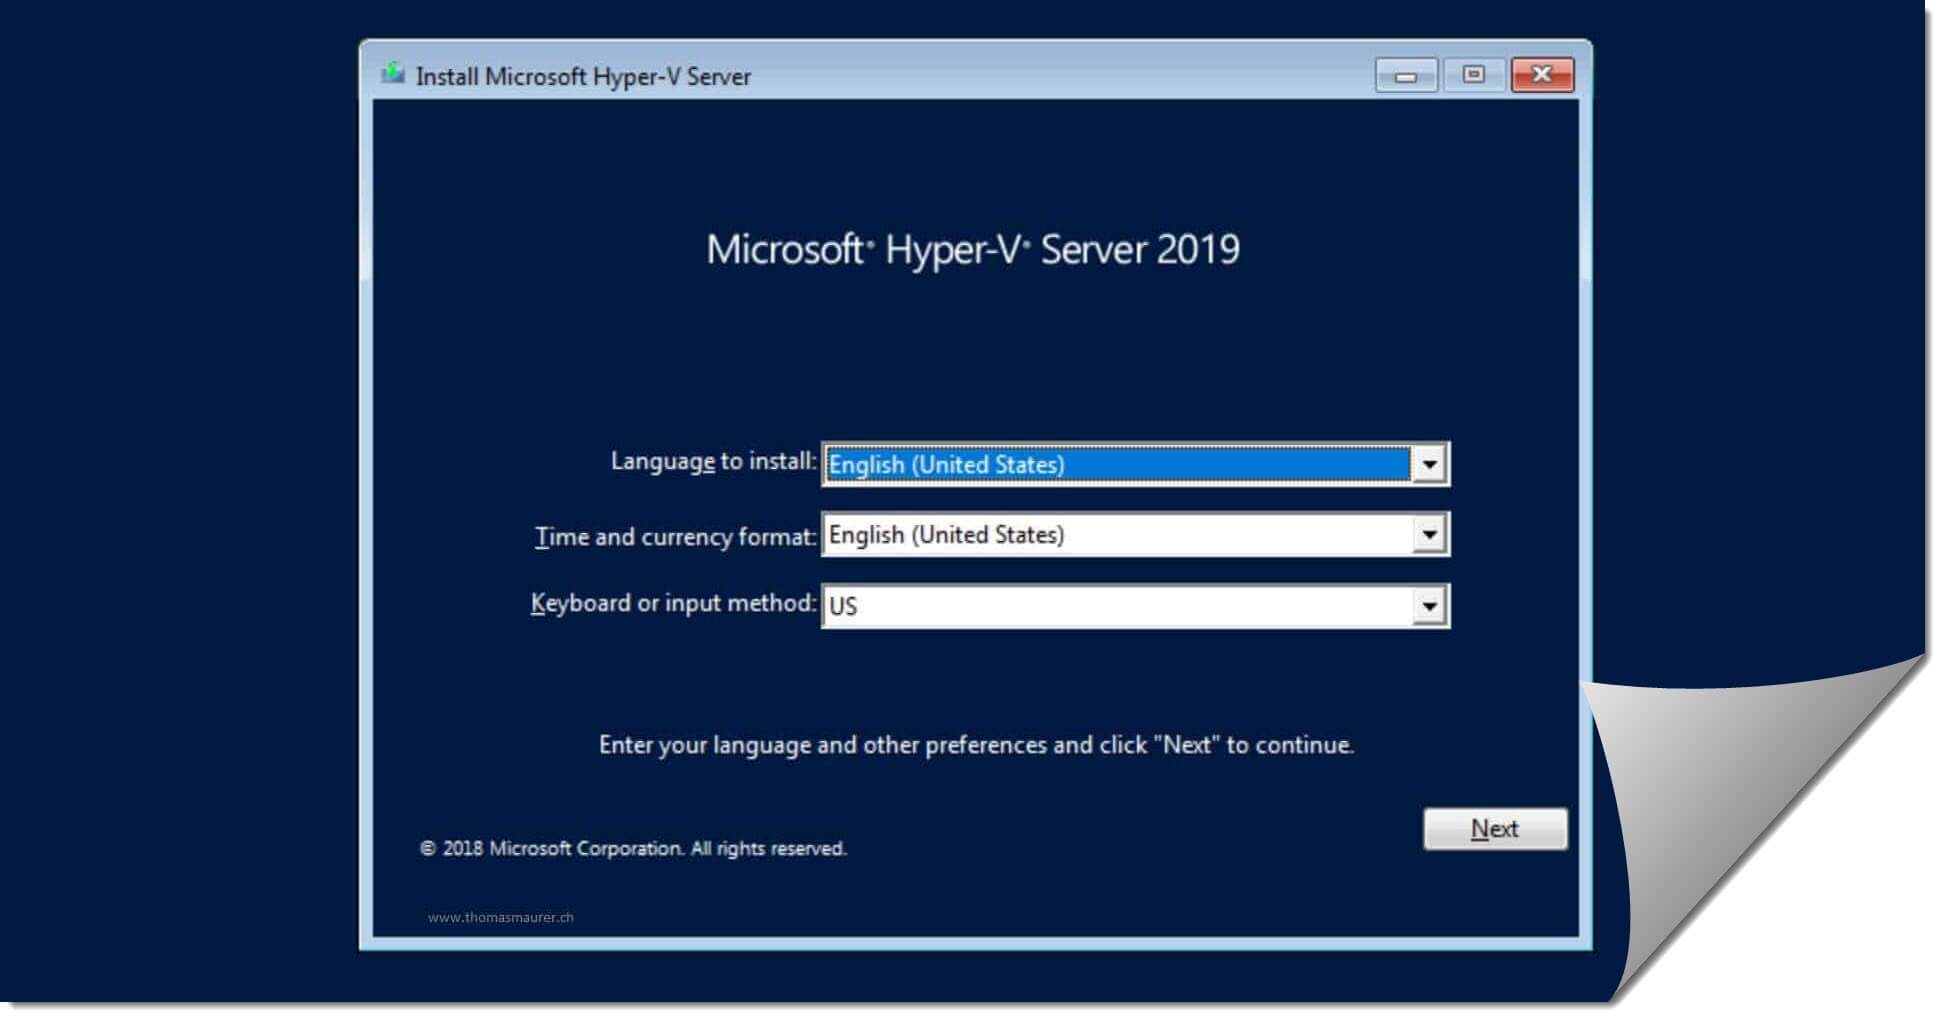The image size is (1940, 1017).
Task: Expand the Time and currency format dropdown
Action: tap(1135, 535)
